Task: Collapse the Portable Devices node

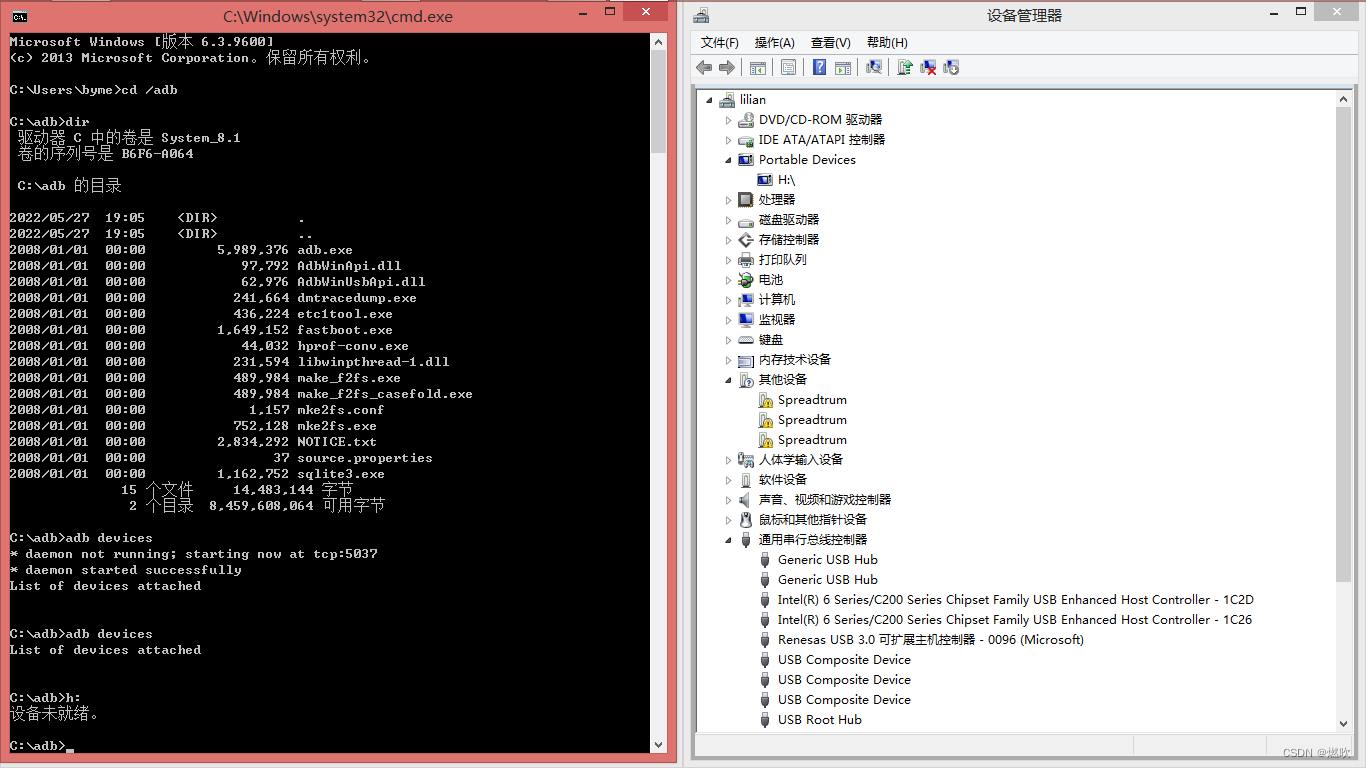Action: pos(729,160)
